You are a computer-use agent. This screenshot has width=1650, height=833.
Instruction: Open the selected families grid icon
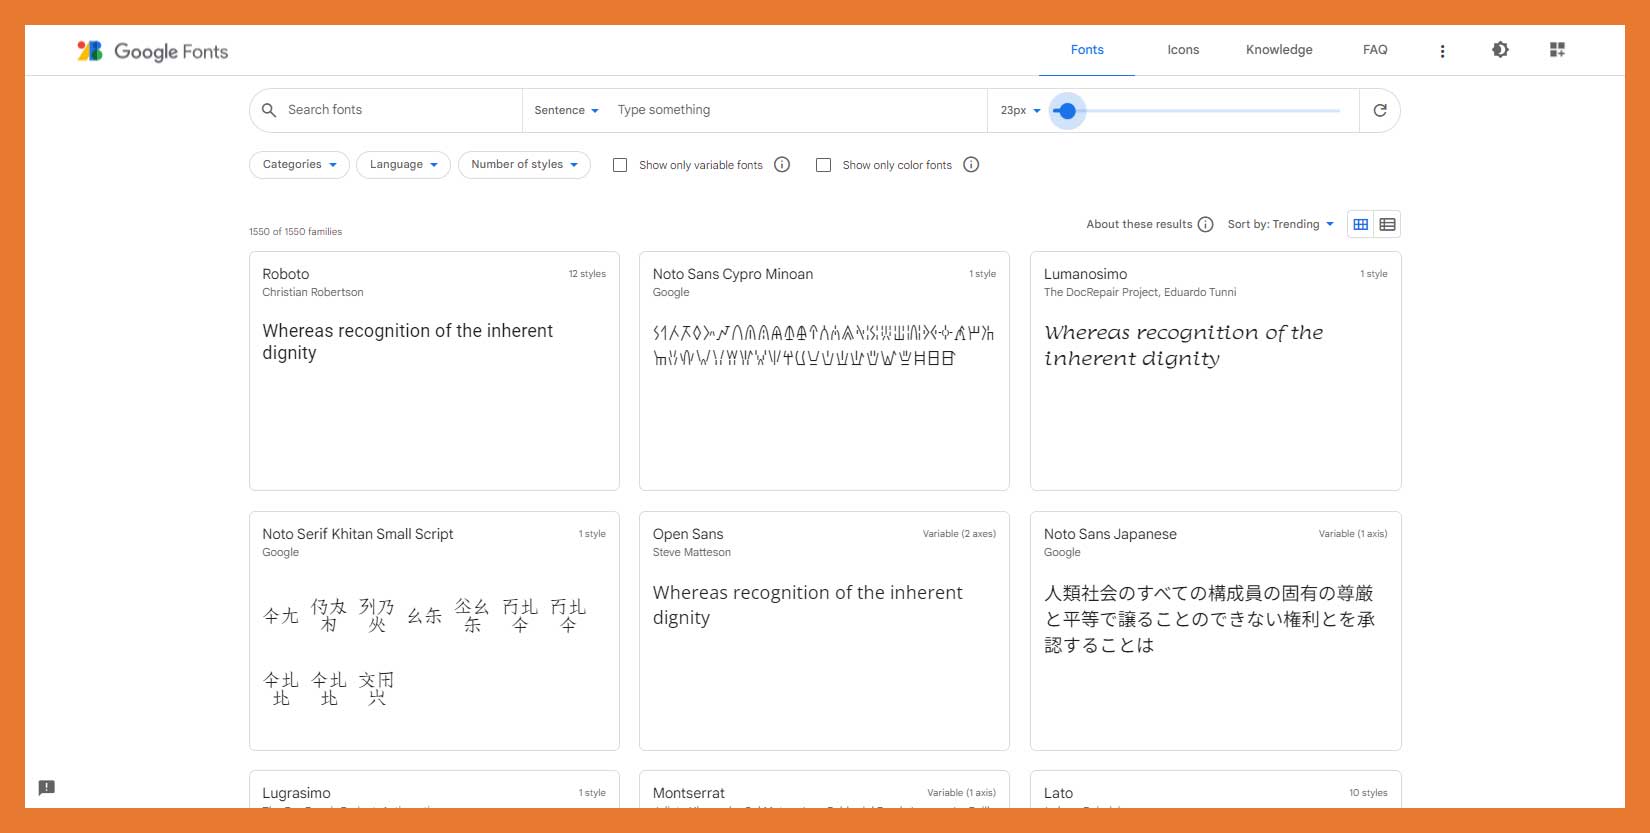point(1557,50)
